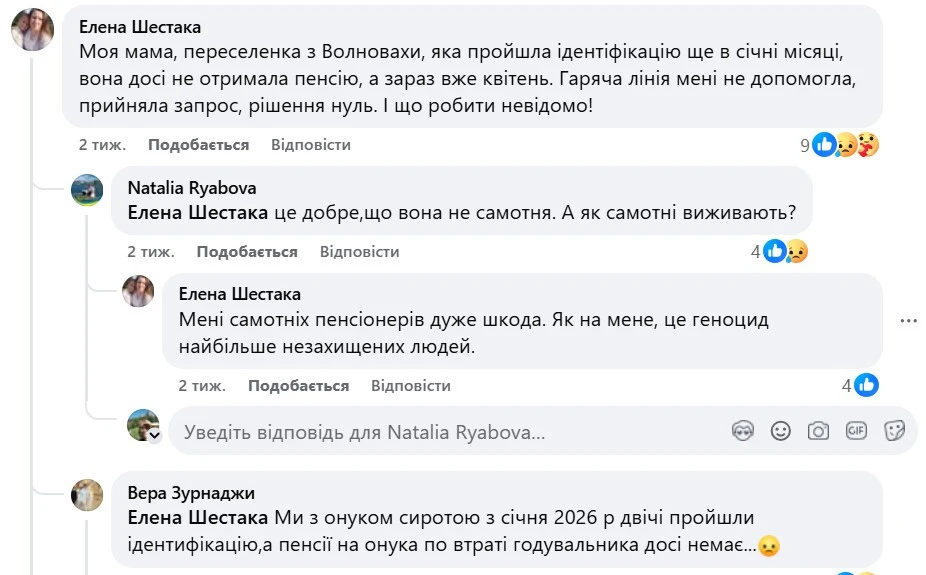Open Вера Зурнаджи's profile name link
926x575 pixels.
191,493
